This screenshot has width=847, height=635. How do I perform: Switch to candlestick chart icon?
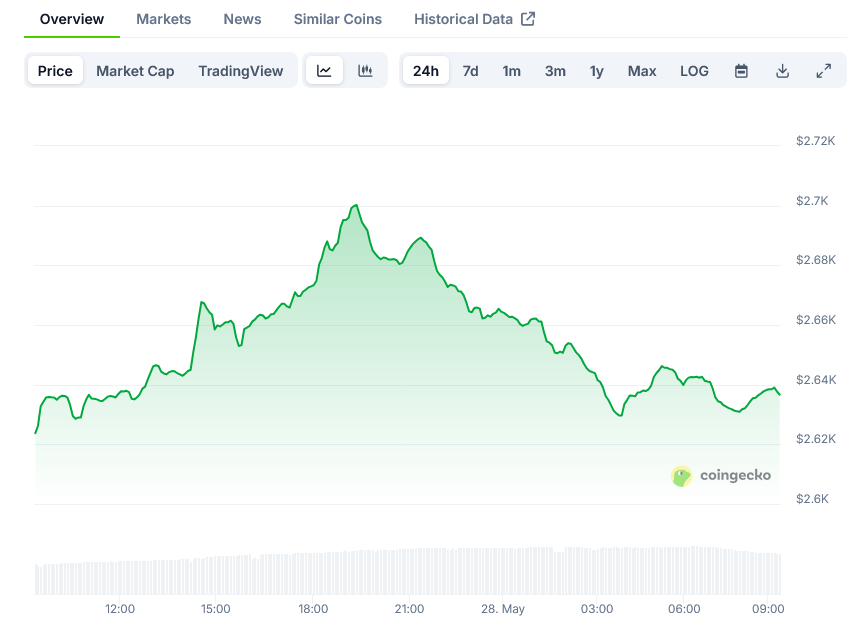click(365, 71)
